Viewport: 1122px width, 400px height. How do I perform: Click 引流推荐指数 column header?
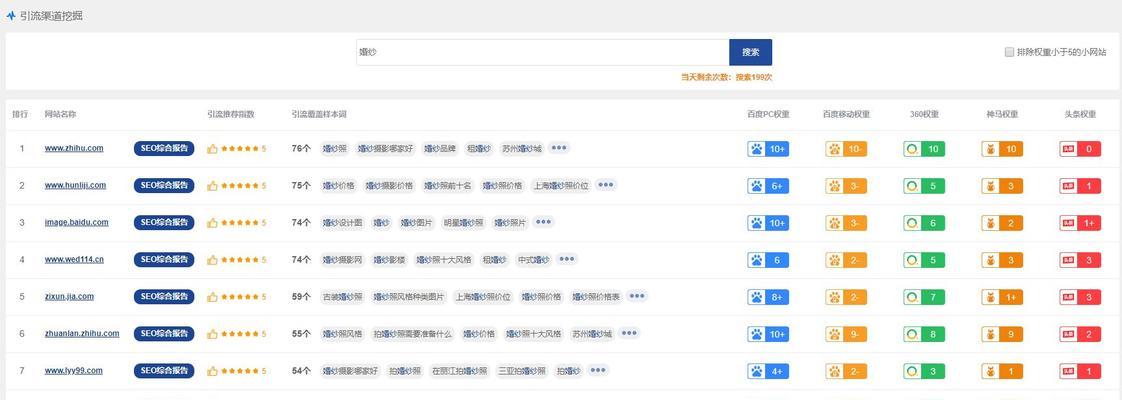[230, 114]
